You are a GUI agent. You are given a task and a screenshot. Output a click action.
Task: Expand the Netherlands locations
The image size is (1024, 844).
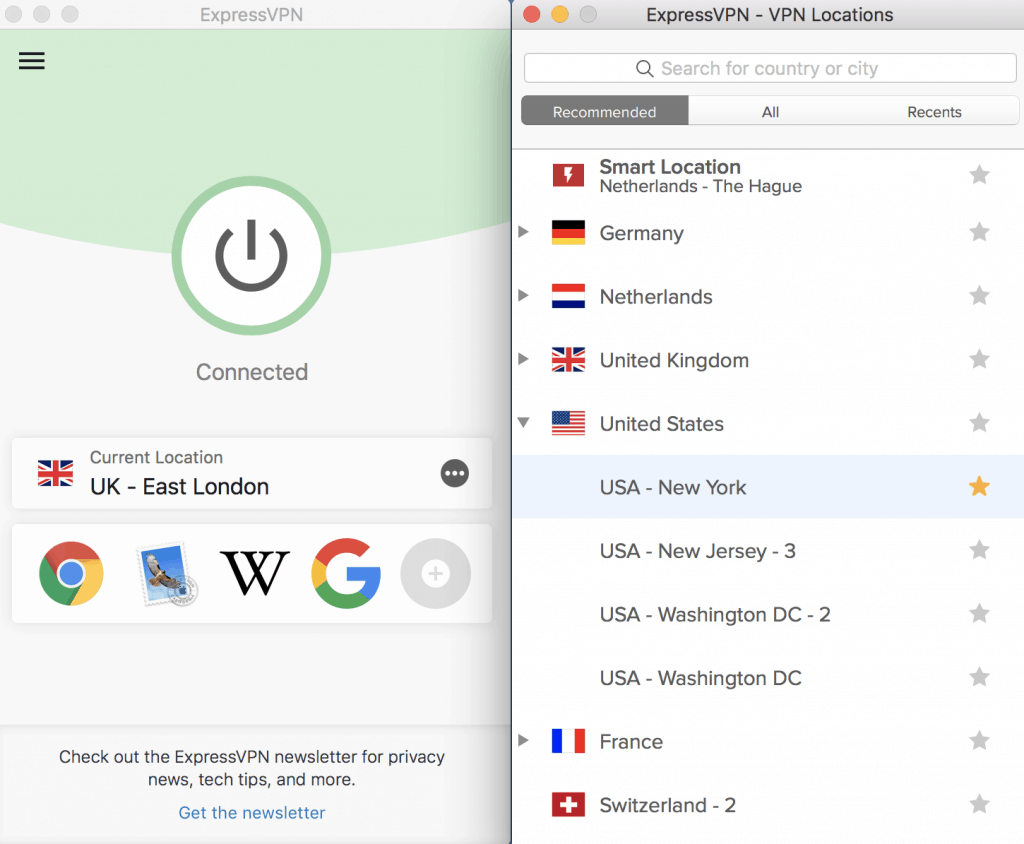tap(523, 295)
